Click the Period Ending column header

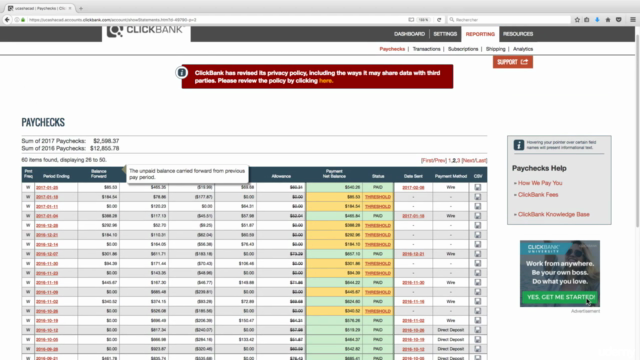(56, 176)
